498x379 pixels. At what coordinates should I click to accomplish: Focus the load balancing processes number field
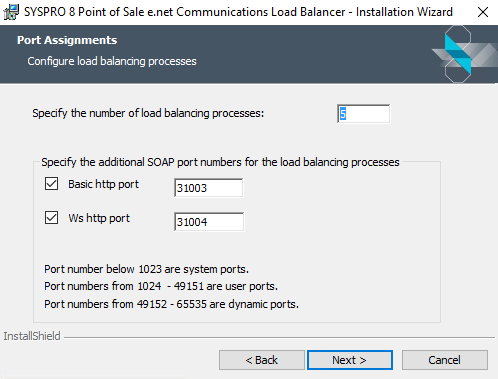click(363, 114)
